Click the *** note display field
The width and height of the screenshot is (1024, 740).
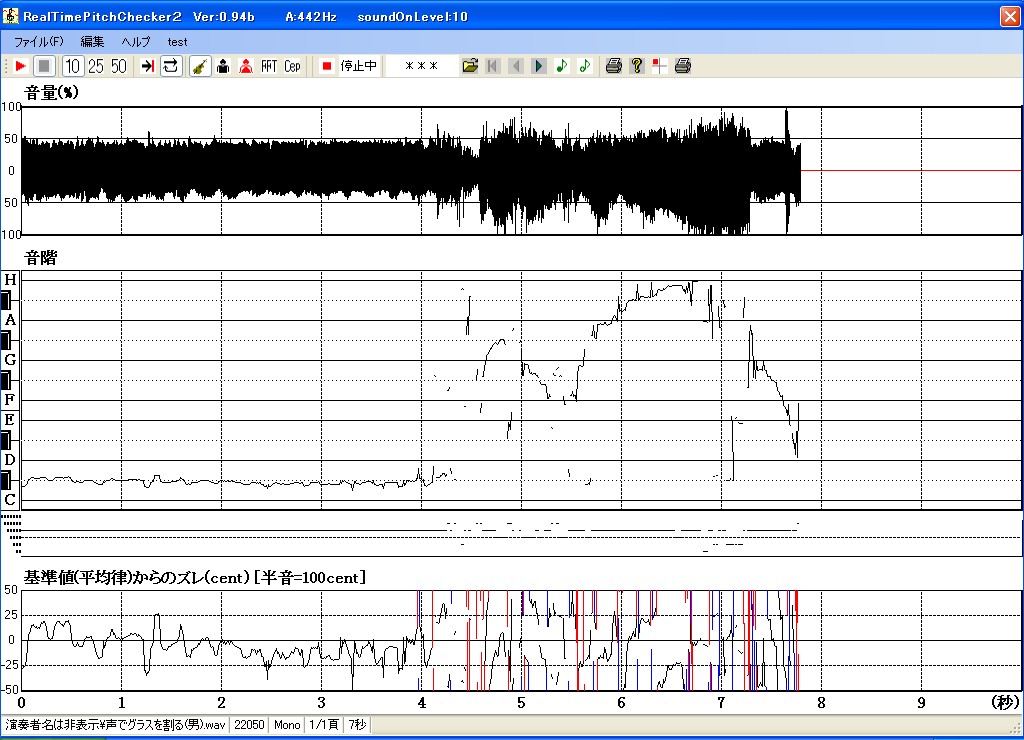point(421,66)
